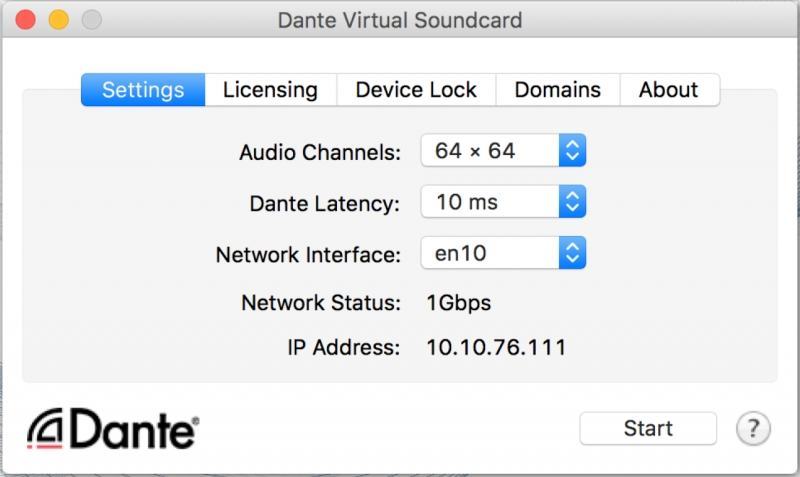The image size is (800, 477).
Task: Open the About tab
Action: (669, 90)
